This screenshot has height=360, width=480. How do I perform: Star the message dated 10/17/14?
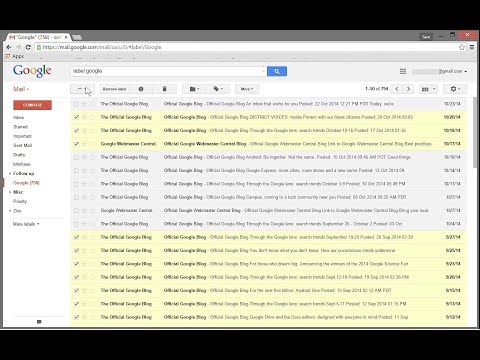point(84,144)
